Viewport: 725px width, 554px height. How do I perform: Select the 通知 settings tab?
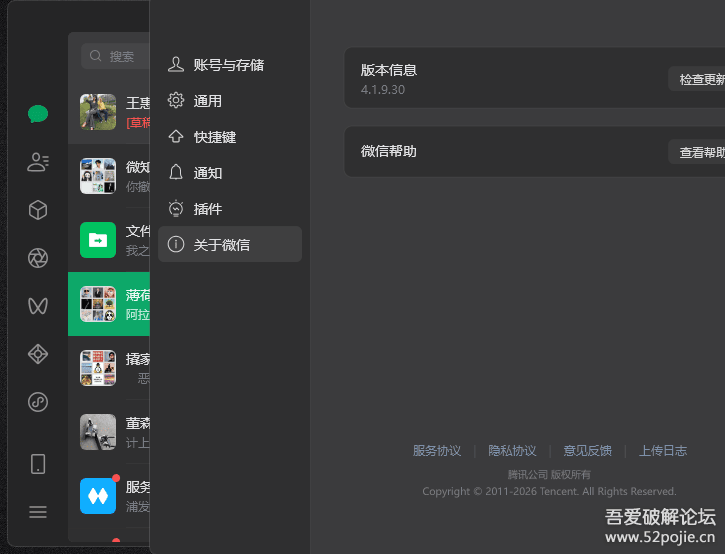[x=230, y=172]
